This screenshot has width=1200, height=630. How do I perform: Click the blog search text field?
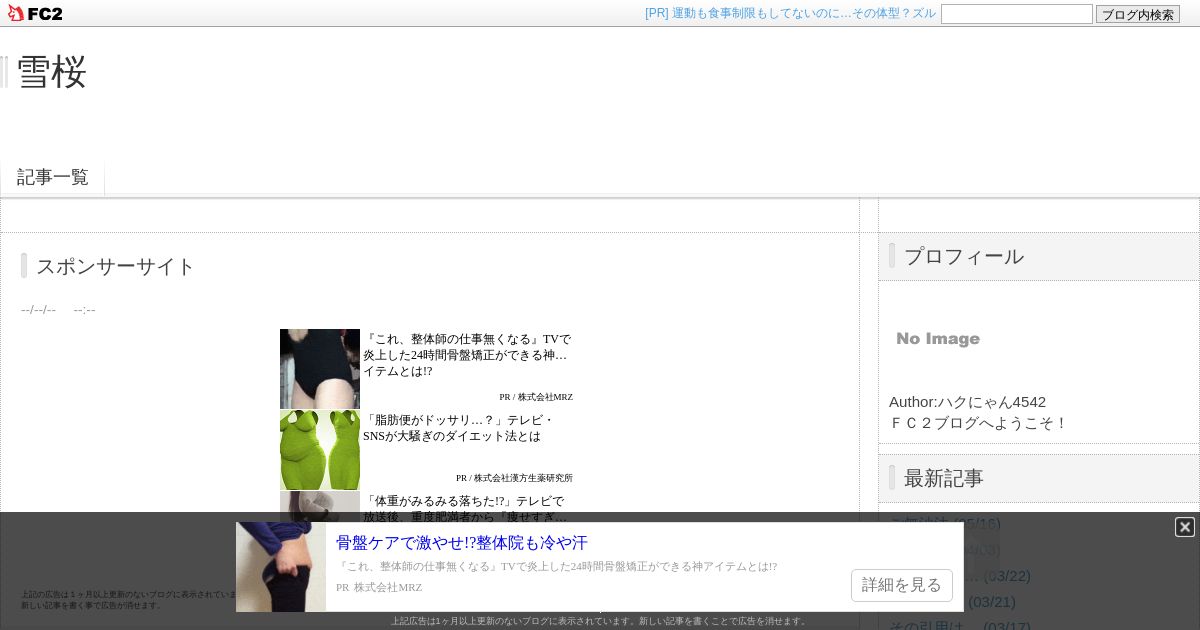[x=1016, y=14]
